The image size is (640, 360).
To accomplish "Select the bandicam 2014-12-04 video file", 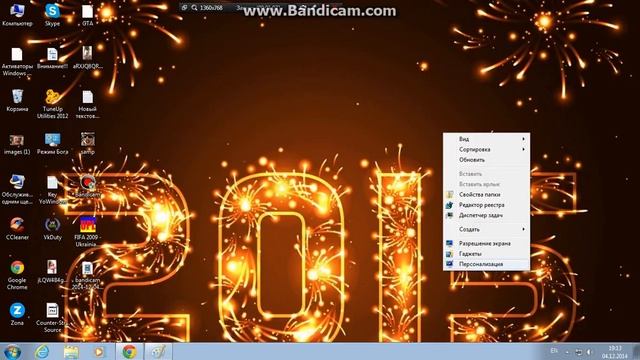I will click(x=87, y=276).
